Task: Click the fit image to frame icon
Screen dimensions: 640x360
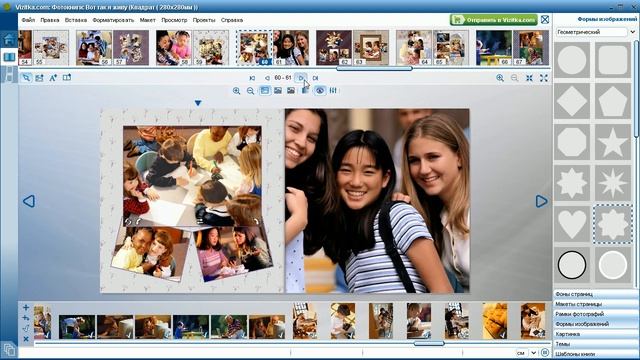Action: (278, 91)
